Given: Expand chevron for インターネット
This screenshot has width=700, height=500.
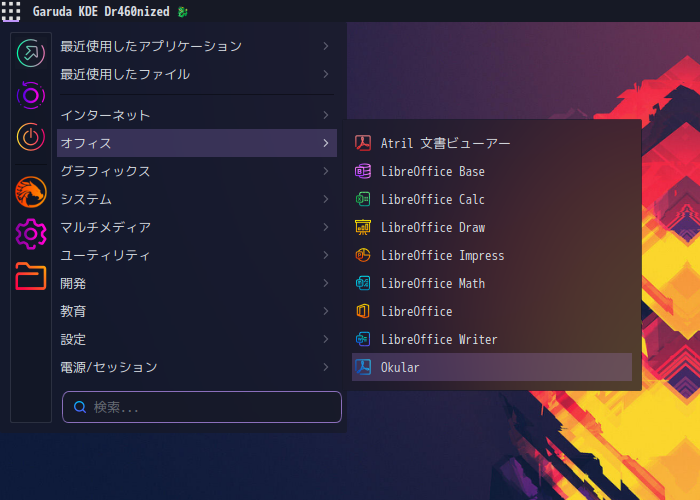Looking at the screenshot, I should coord(326,115).
